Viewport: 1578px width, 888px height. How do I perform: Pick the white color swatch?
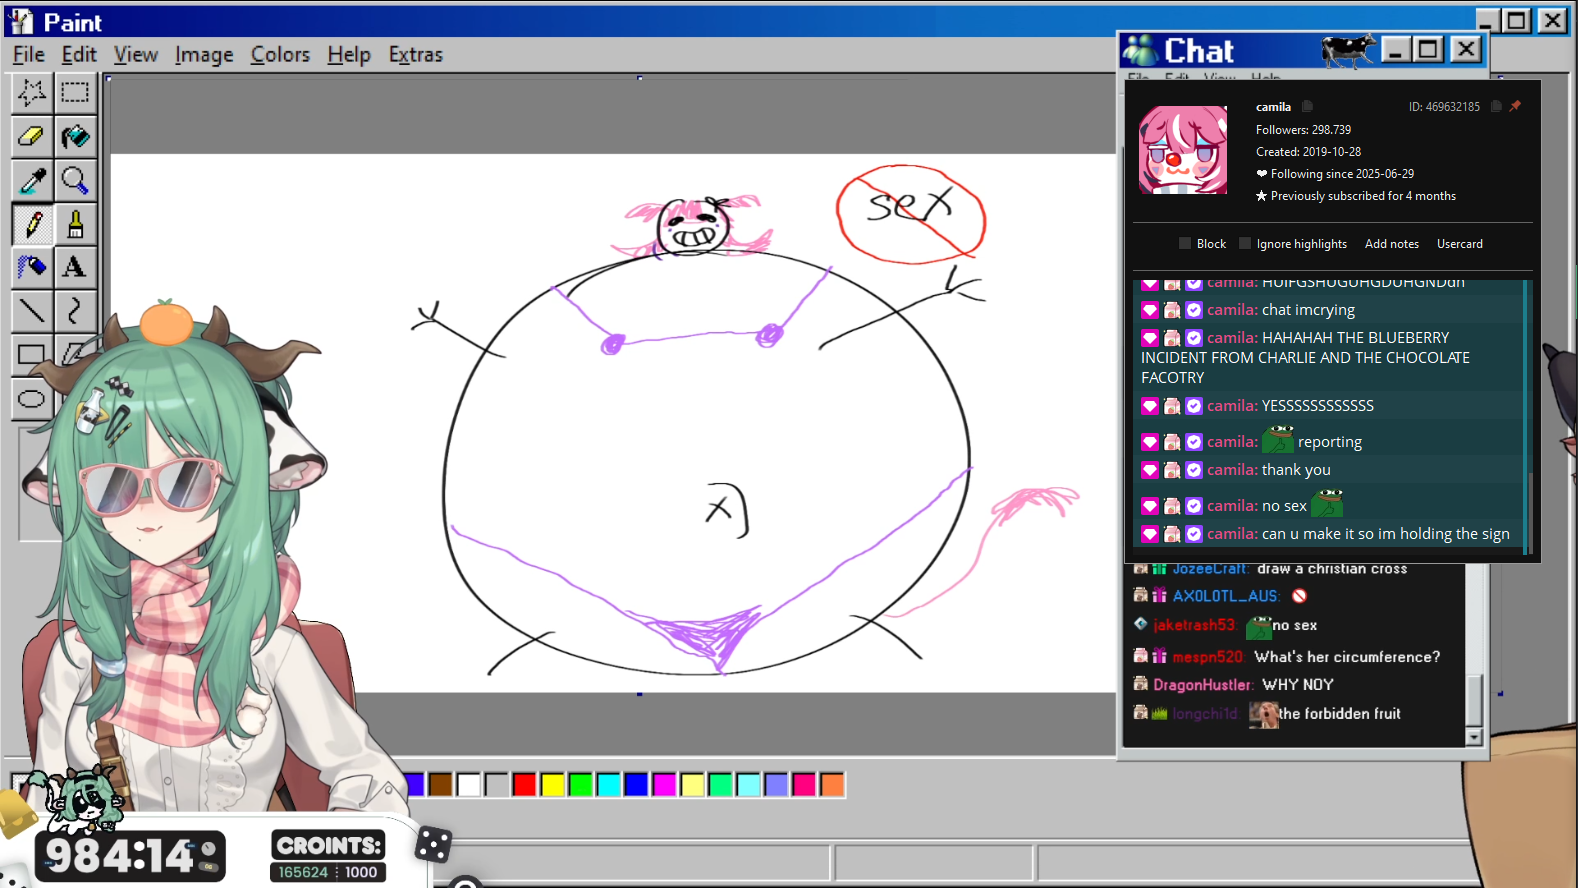pos(468,785)
